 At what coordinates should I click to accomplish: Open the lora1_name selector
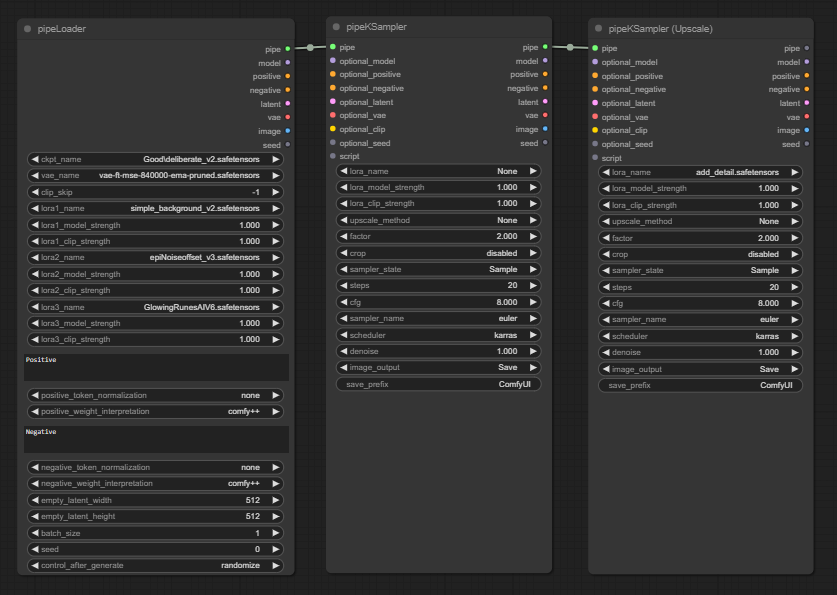pos(155,208)
